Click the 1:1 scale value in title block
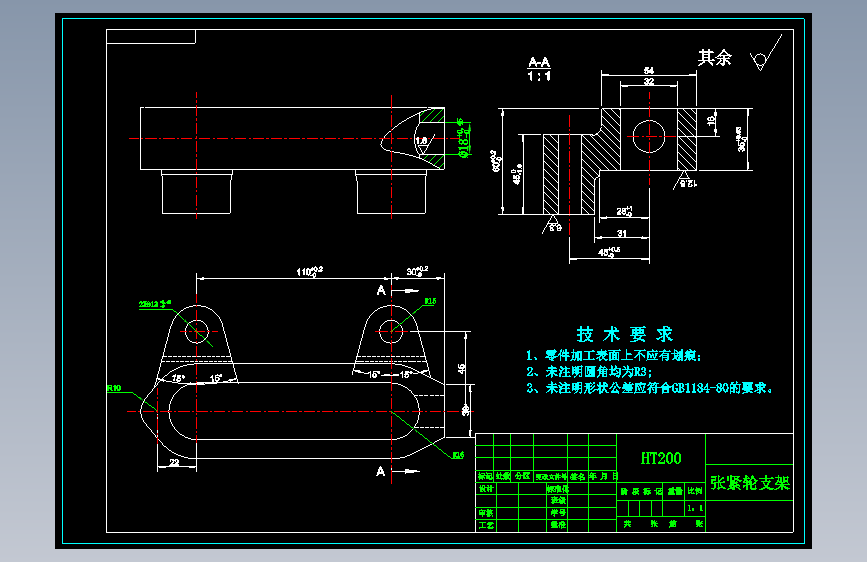This screenshot has width=867, height=562. coord(695,508)
